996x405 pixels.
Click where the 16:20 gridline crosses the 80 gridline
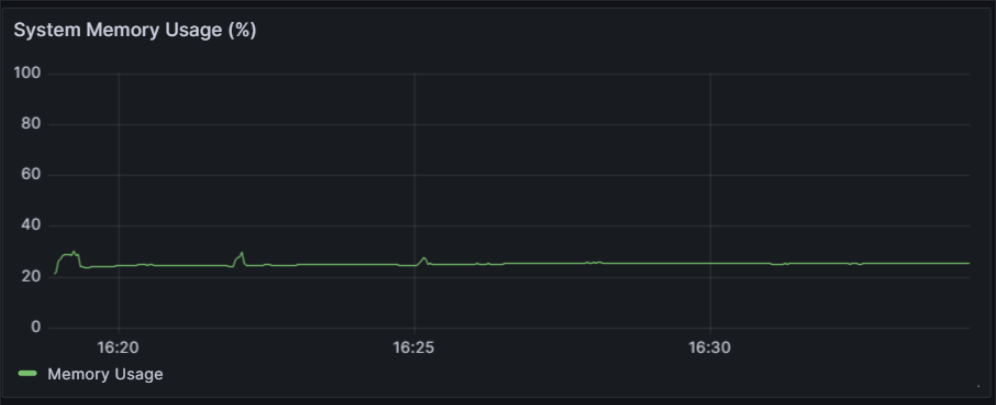[x=118, y=124]
